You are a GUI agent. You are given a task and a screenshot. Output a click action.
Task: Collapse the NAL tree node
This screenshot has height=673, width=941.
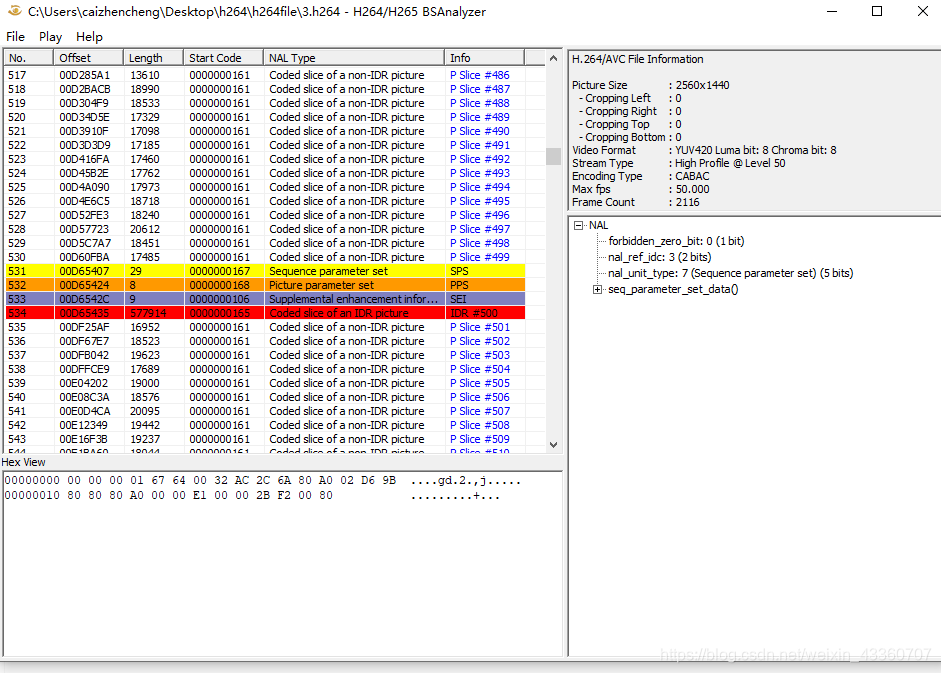tap(579, 225)
